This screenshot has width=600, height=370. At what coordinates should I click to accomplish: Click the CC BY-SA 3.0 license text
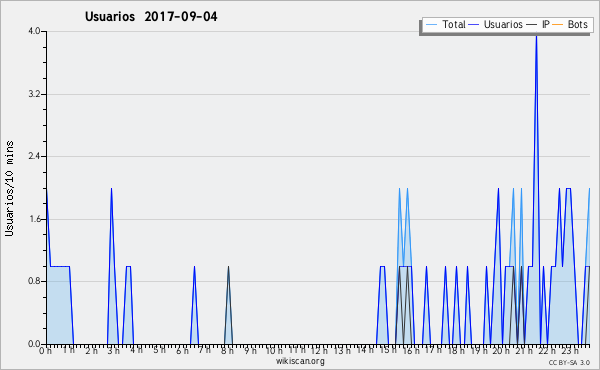[x=569, y=362]
